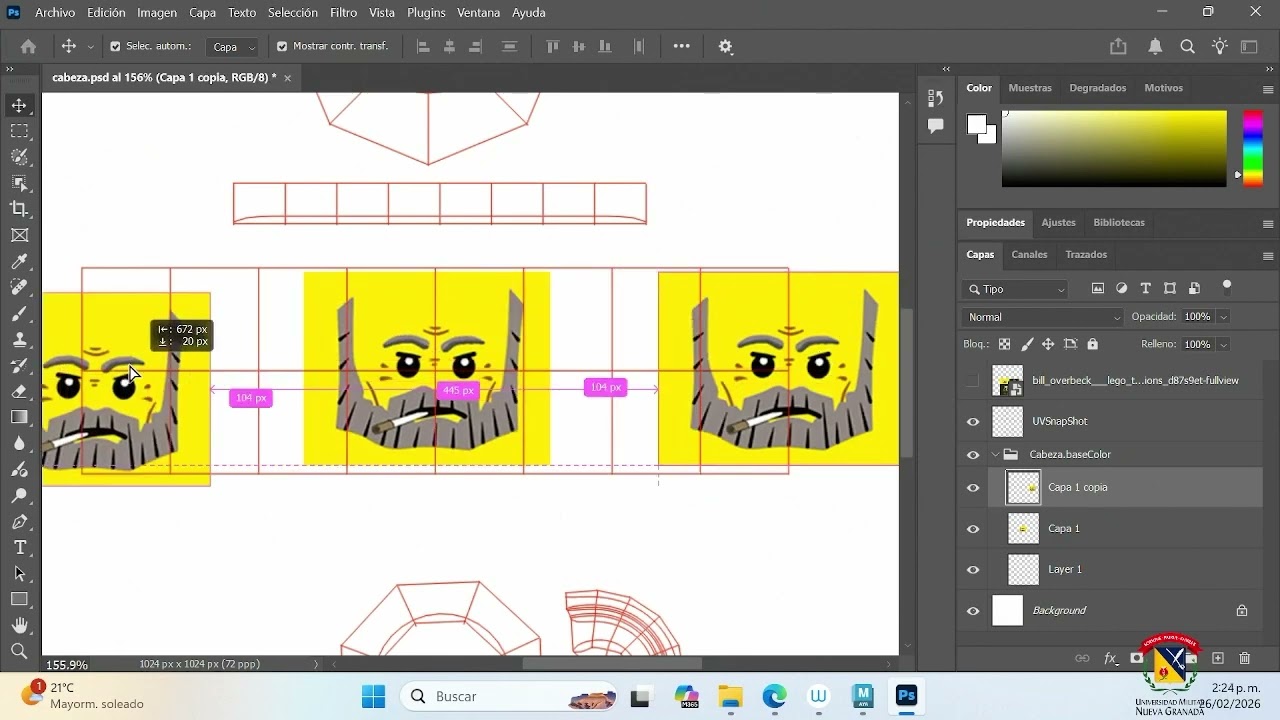
Task: Open Windows Start button
Action: click(373, 696)
